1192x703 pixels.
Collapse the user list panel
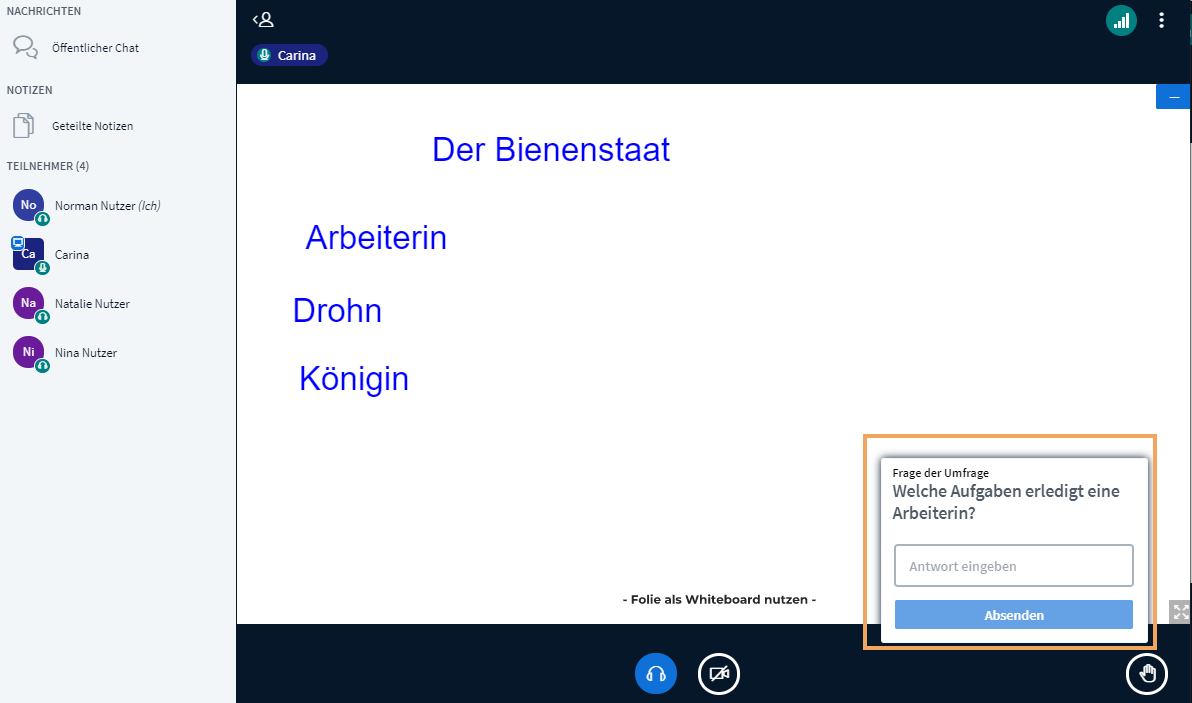263,19
